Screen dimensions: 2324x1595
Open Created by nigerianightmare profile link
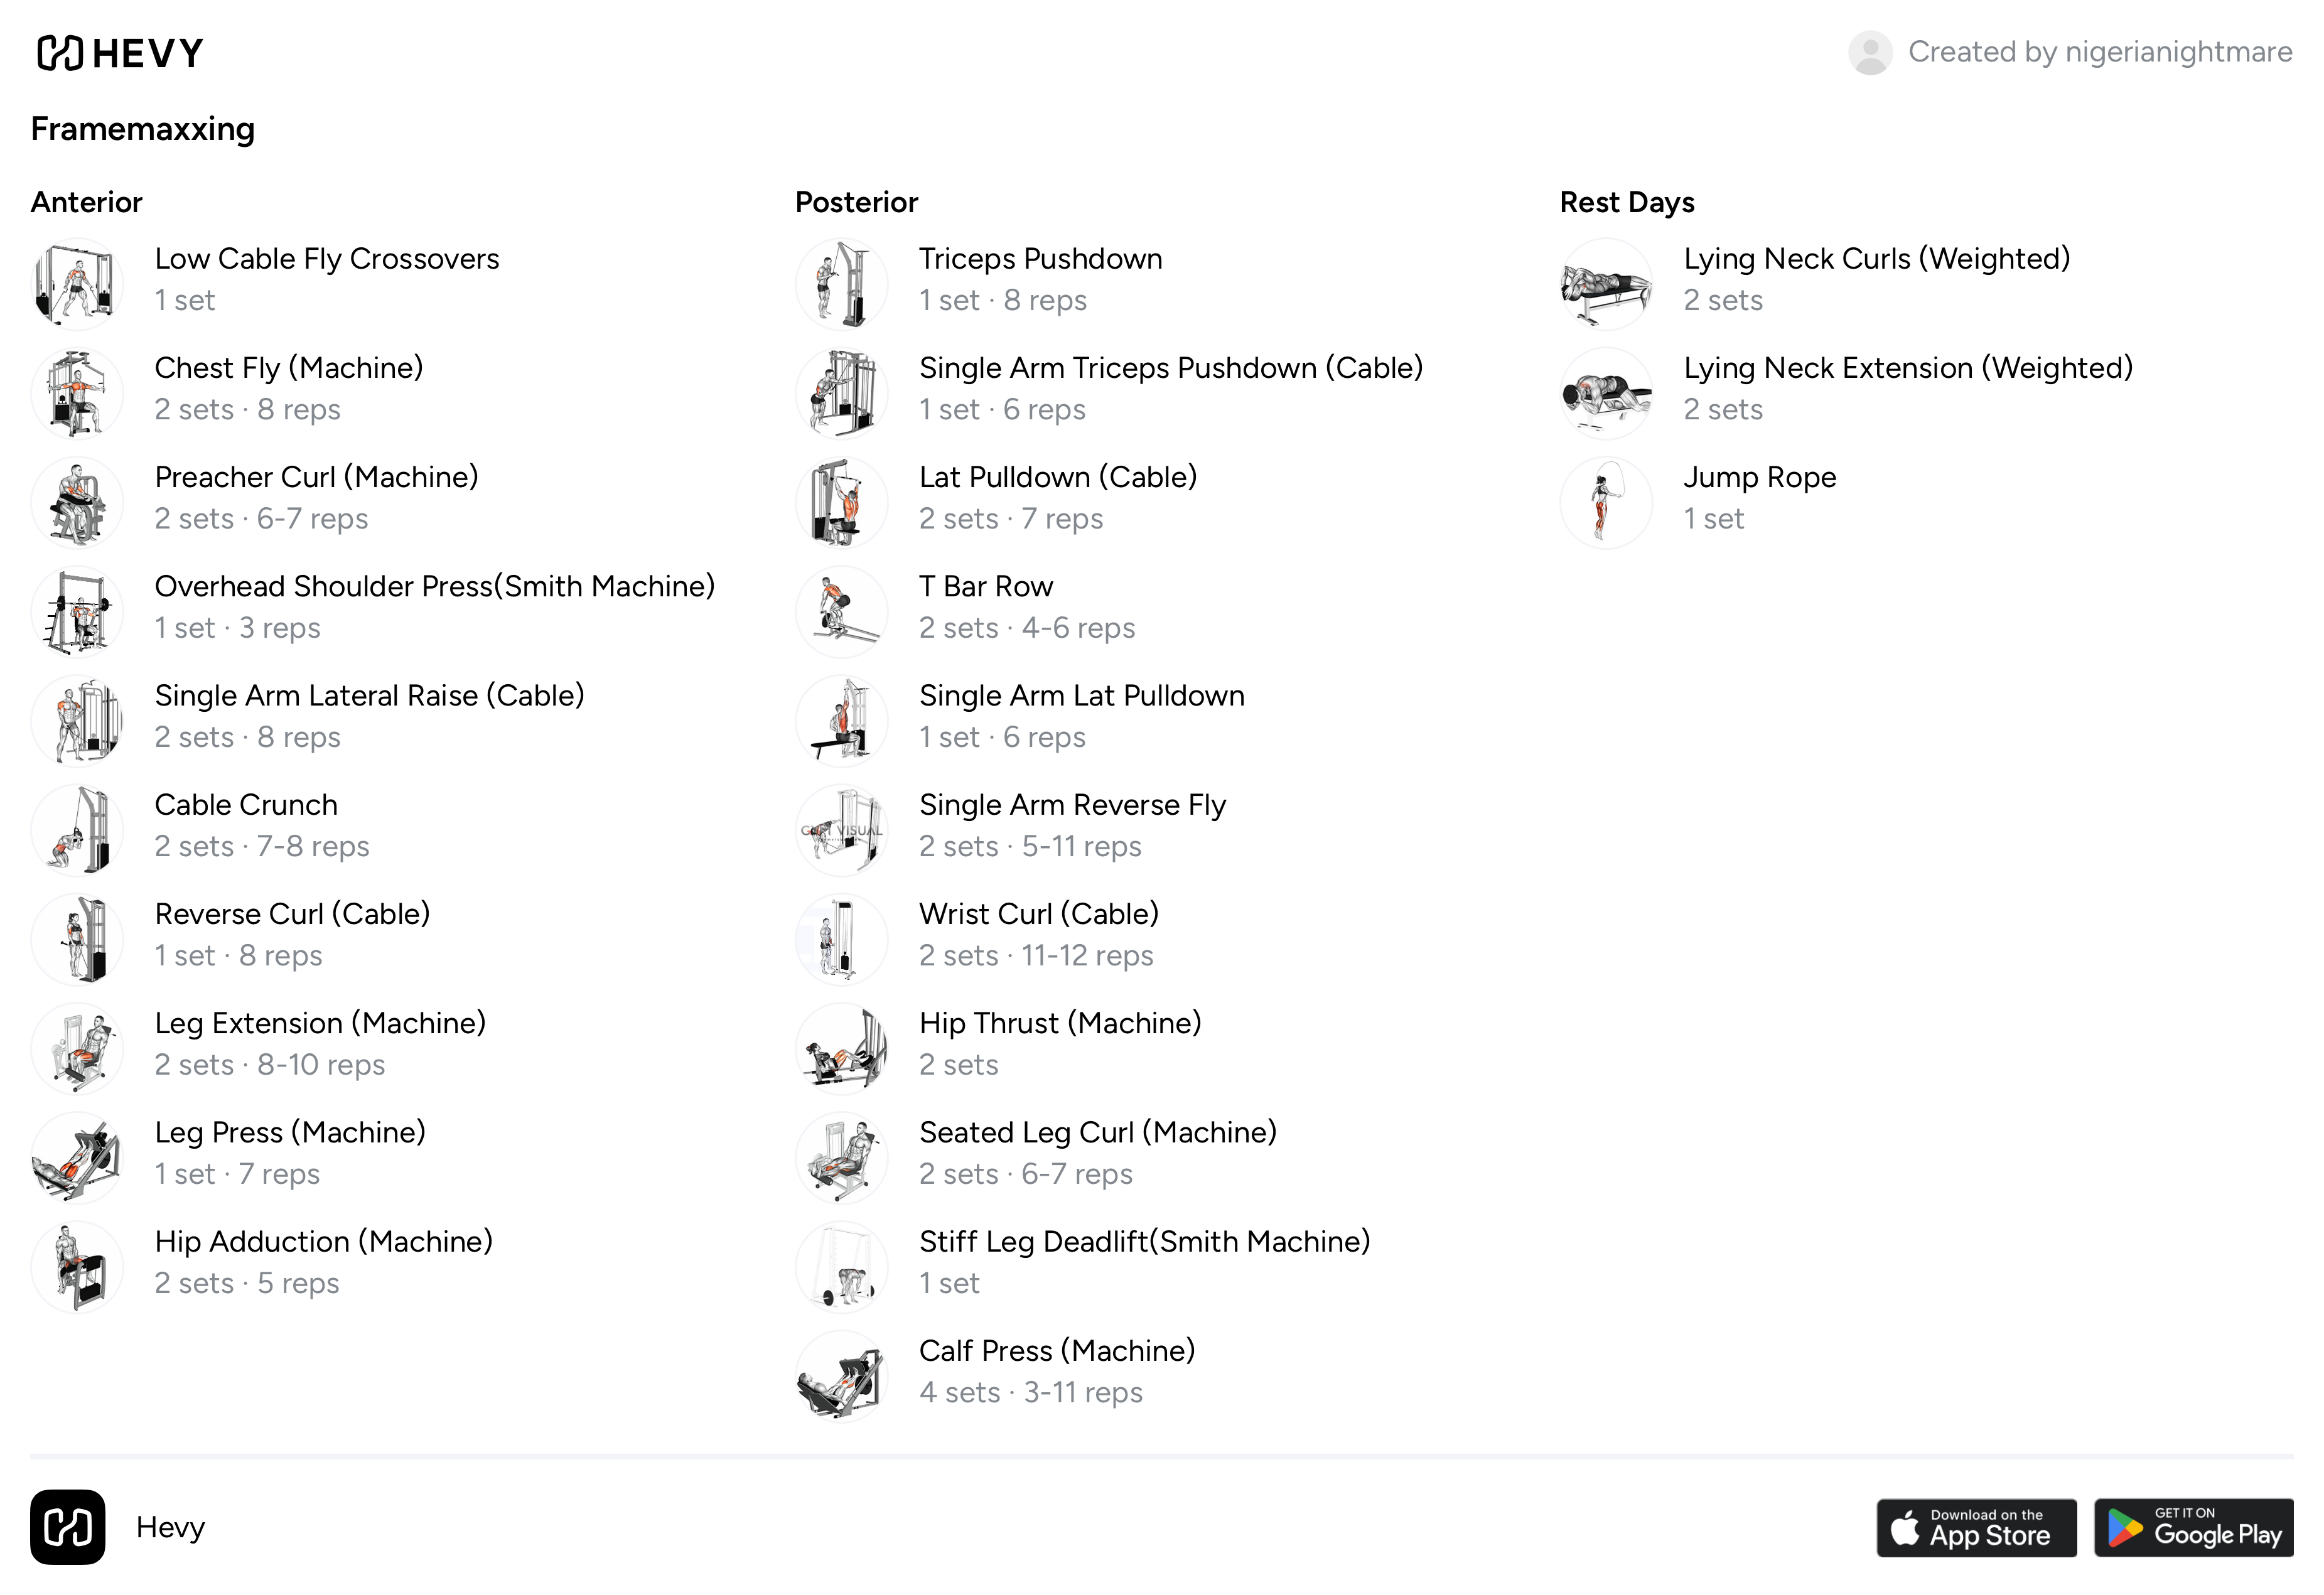2100,52
